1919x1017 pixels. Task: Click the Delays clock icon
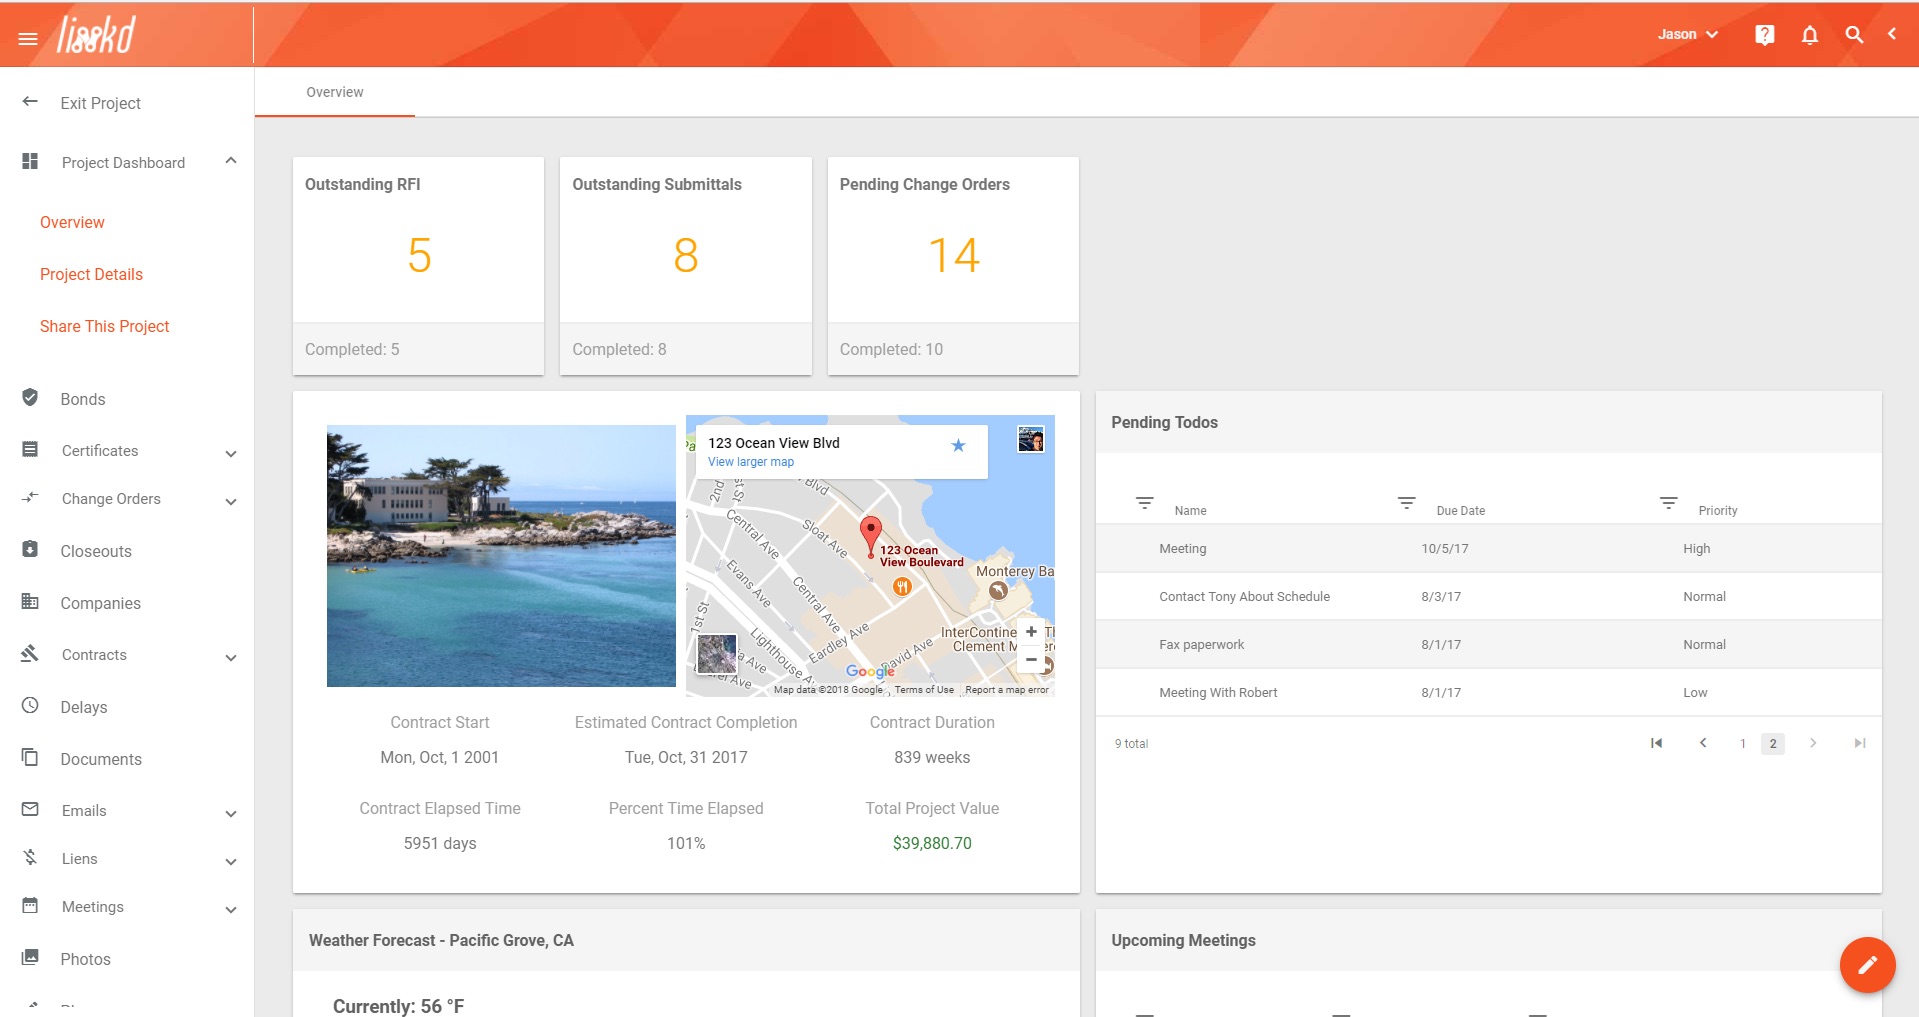30,705
